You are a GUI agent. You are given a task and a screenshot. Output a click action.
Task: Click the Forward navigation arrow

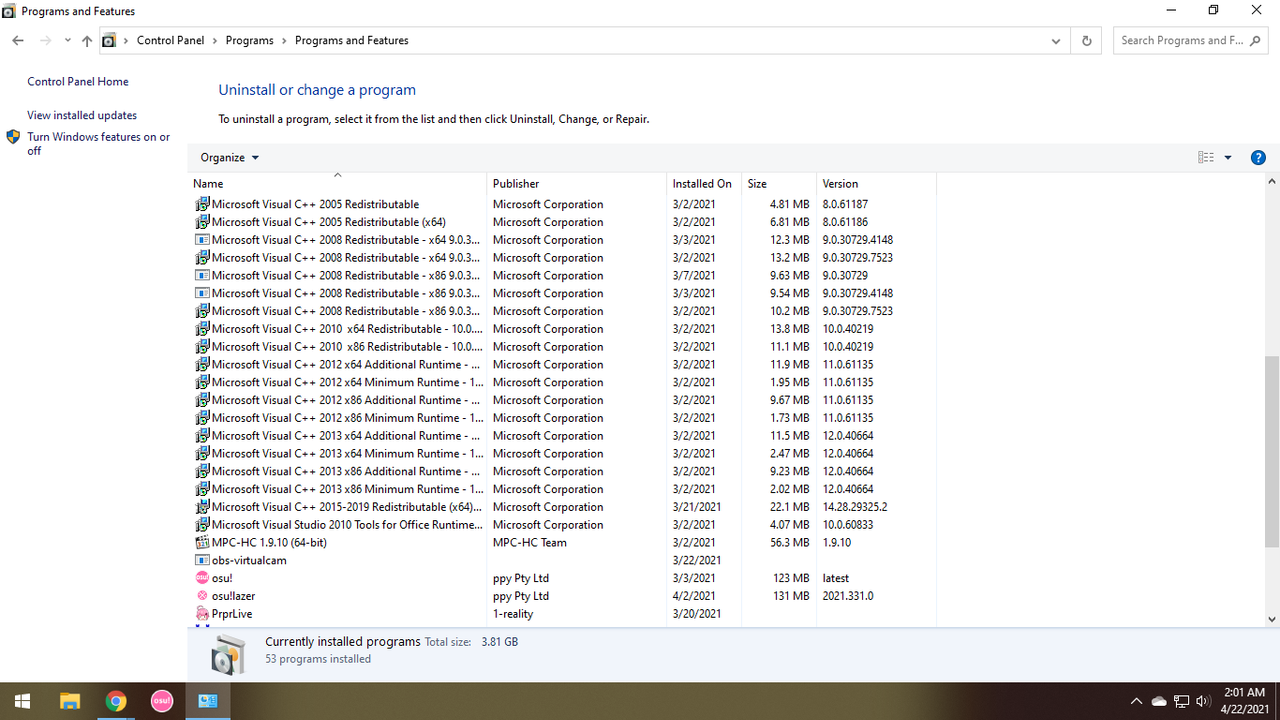pos(45,41)
